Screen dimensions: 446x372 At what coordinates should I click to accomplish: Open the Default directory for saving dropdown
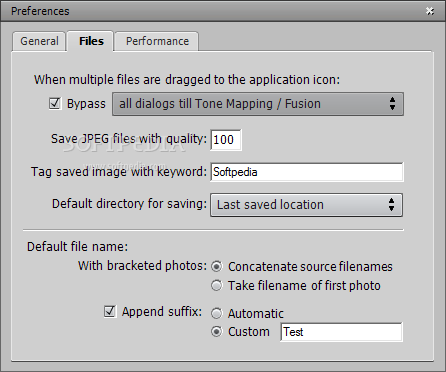(306, 205)
